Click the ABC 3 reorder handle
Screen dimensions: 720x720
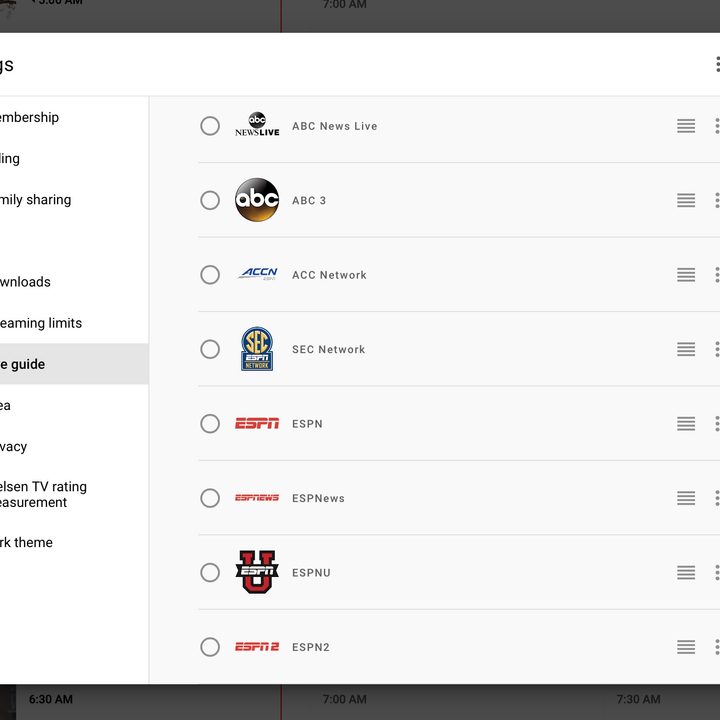pyautogui.click(x=686, y=200)
